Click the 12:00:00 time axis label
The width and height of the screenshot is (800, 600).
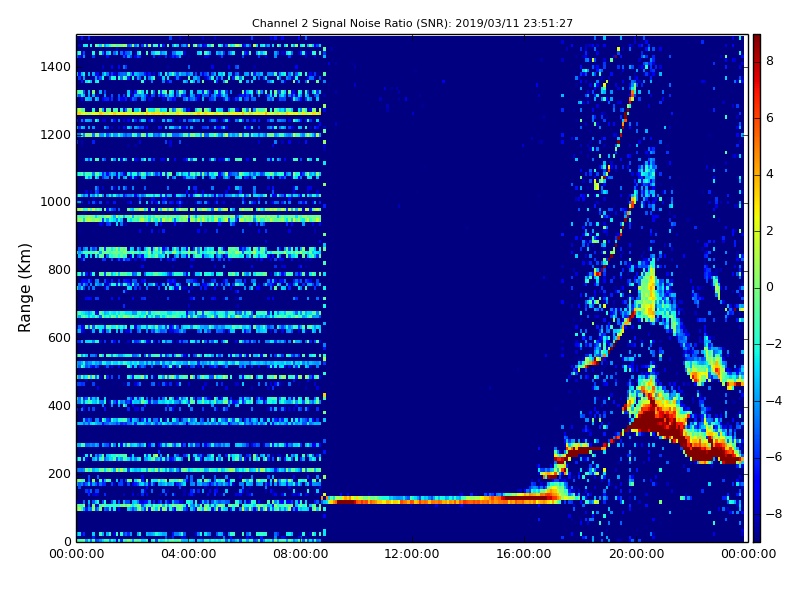click(x=412, y=554)
